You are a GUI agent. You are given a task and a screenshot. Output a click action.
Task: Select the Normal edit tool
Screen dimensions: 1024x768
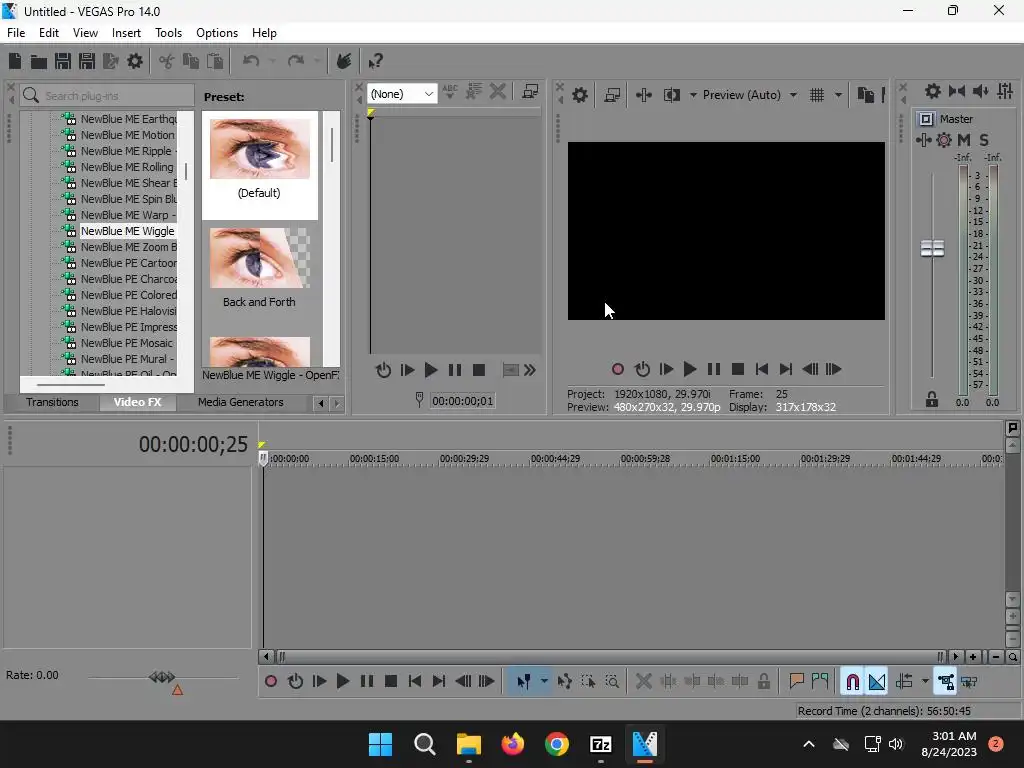pos(523,682)
